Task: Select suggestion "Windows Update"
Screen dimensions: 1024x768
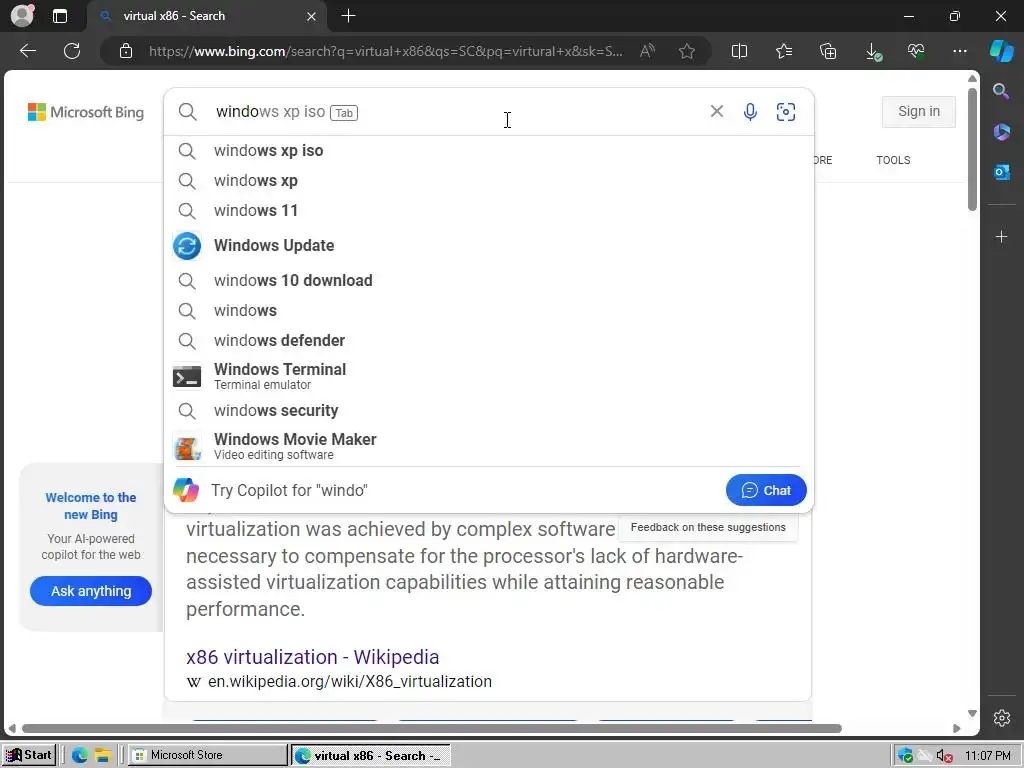Action: click(x=489, y=246)
